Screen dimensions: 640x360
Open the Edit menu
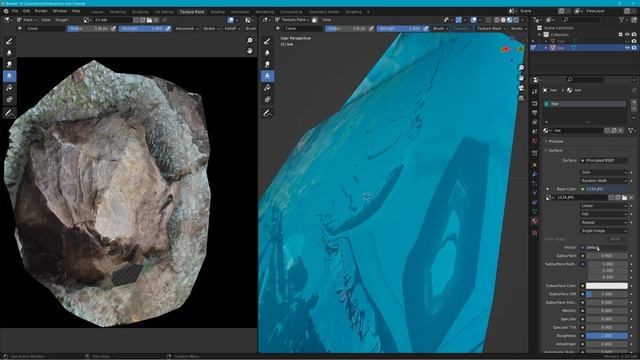tap(27, 11)
